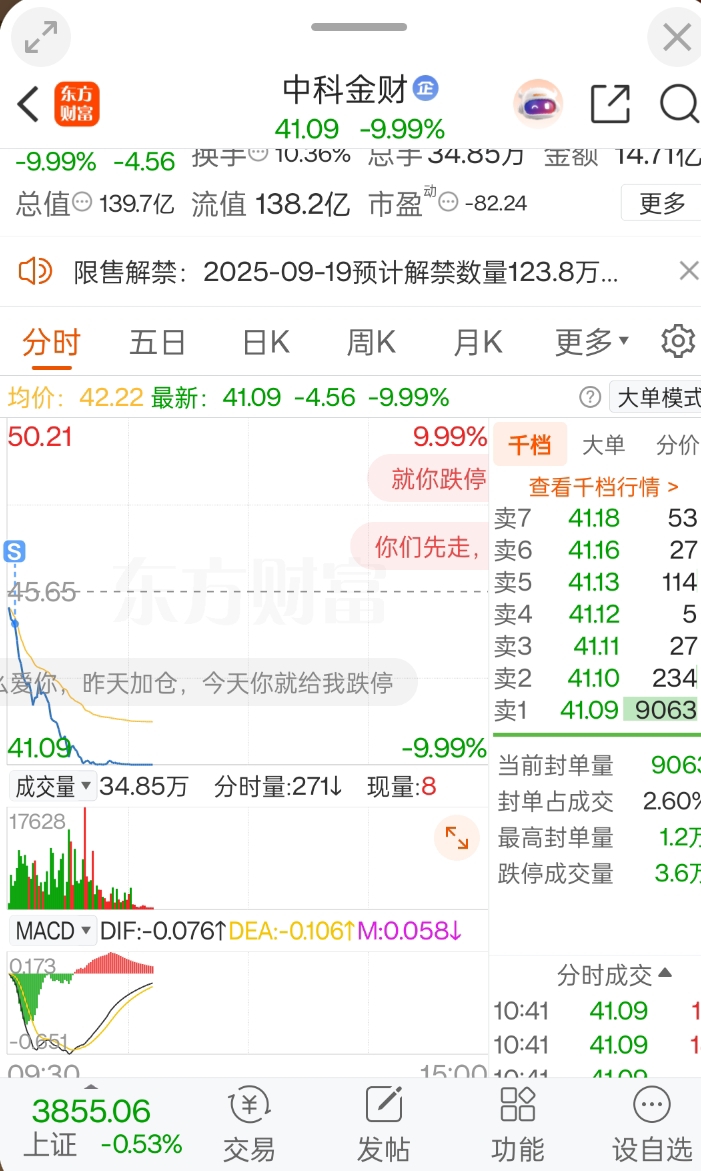
Task: Tap the 上证 3855.06 index bar
Action: [102, 1125]
